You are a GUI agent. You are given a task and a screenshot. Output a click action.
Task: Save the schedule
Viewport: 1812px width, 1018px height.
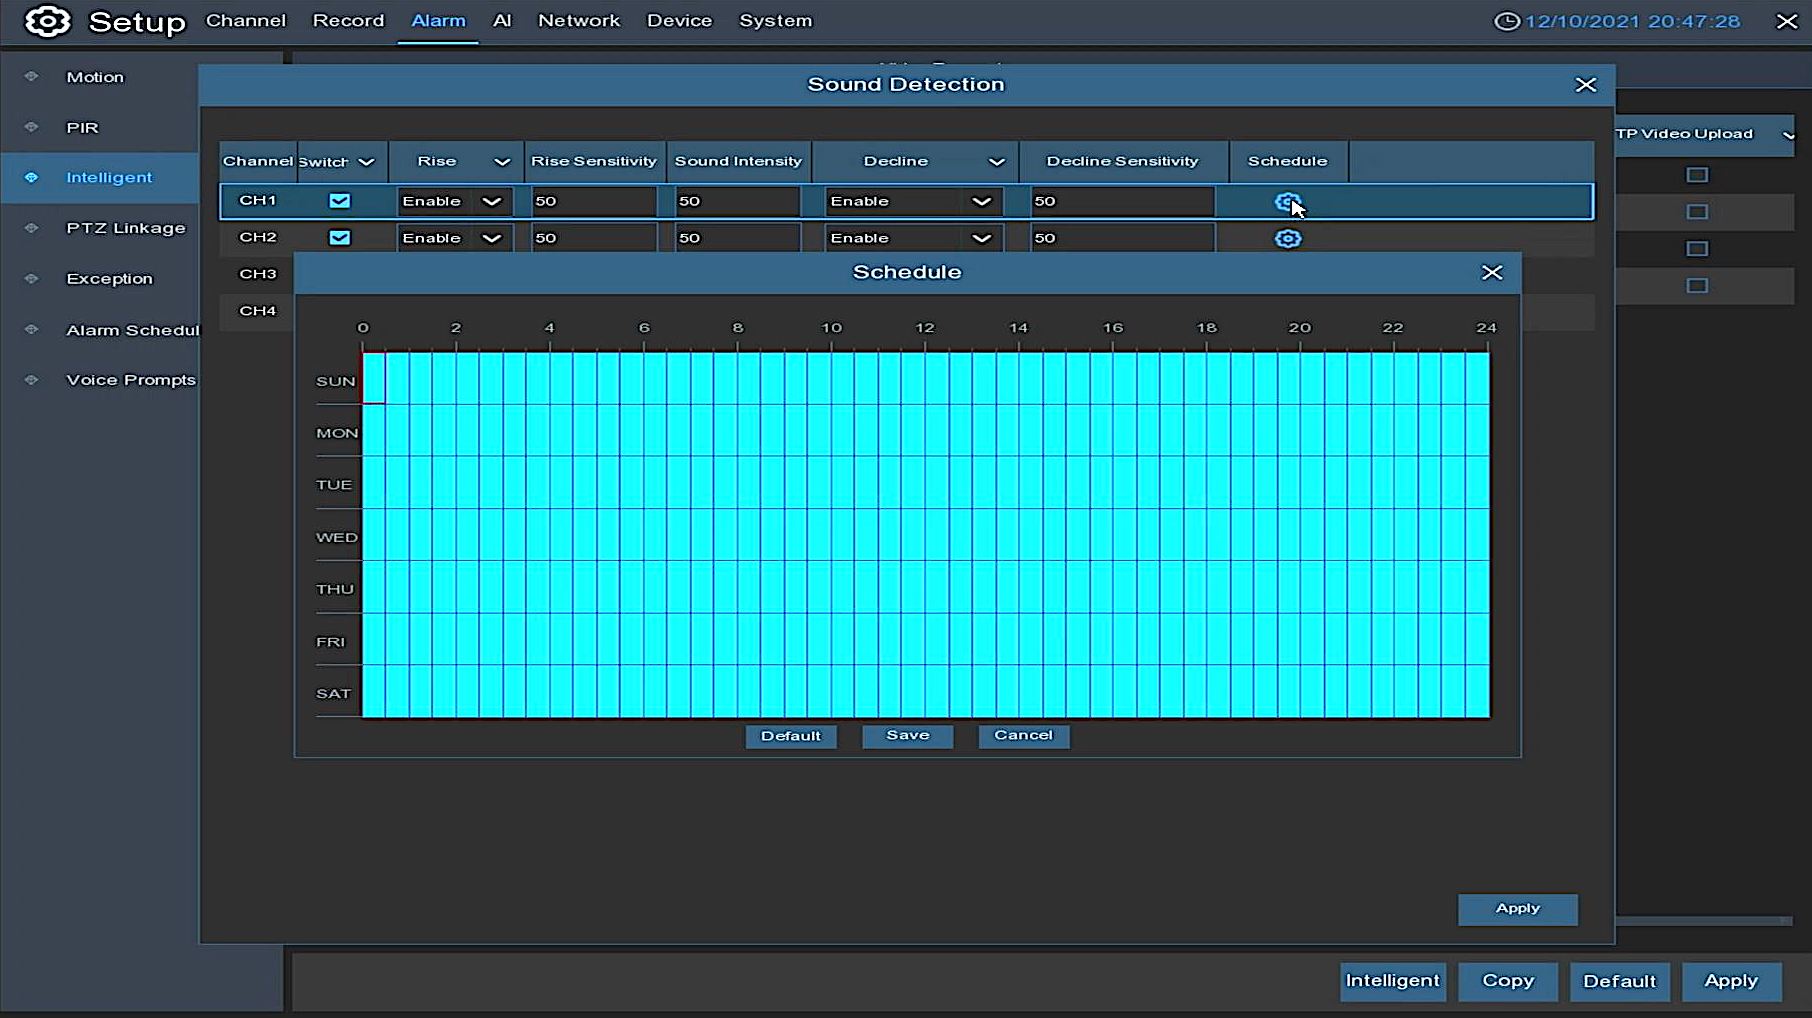coord(907,736)
